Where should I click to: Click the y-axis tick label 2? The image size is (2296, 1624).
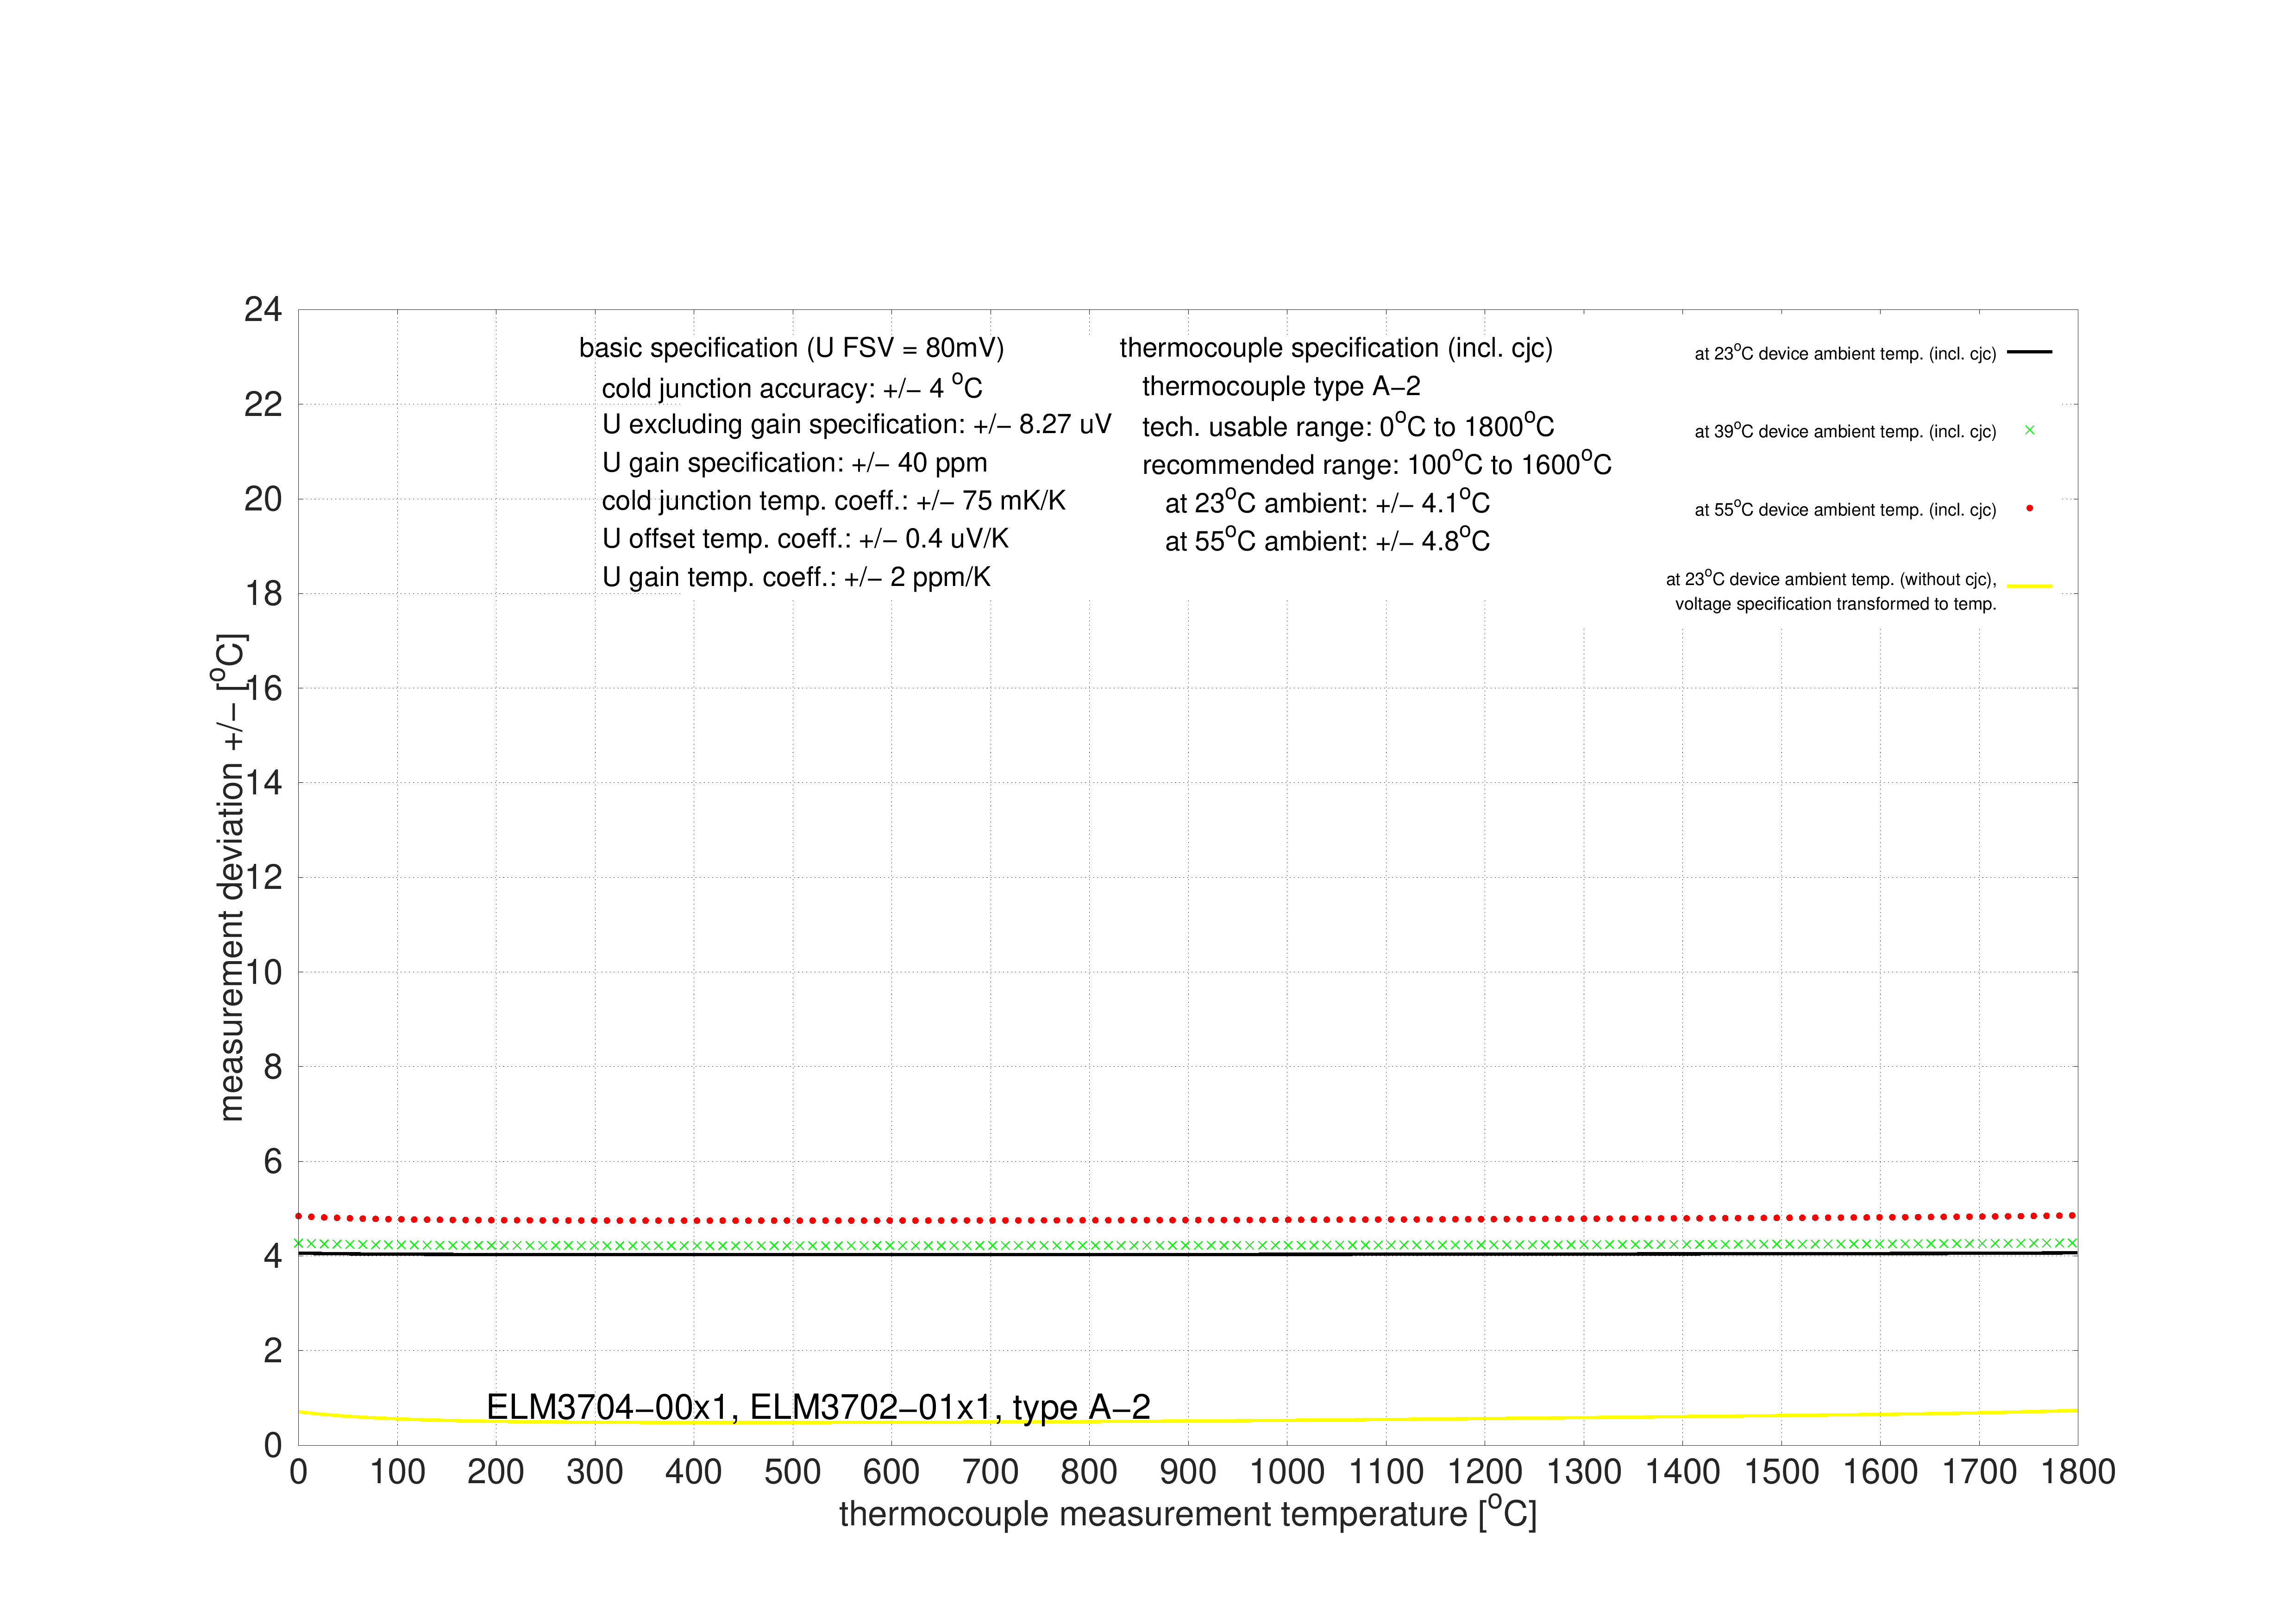coord(273,1351)
